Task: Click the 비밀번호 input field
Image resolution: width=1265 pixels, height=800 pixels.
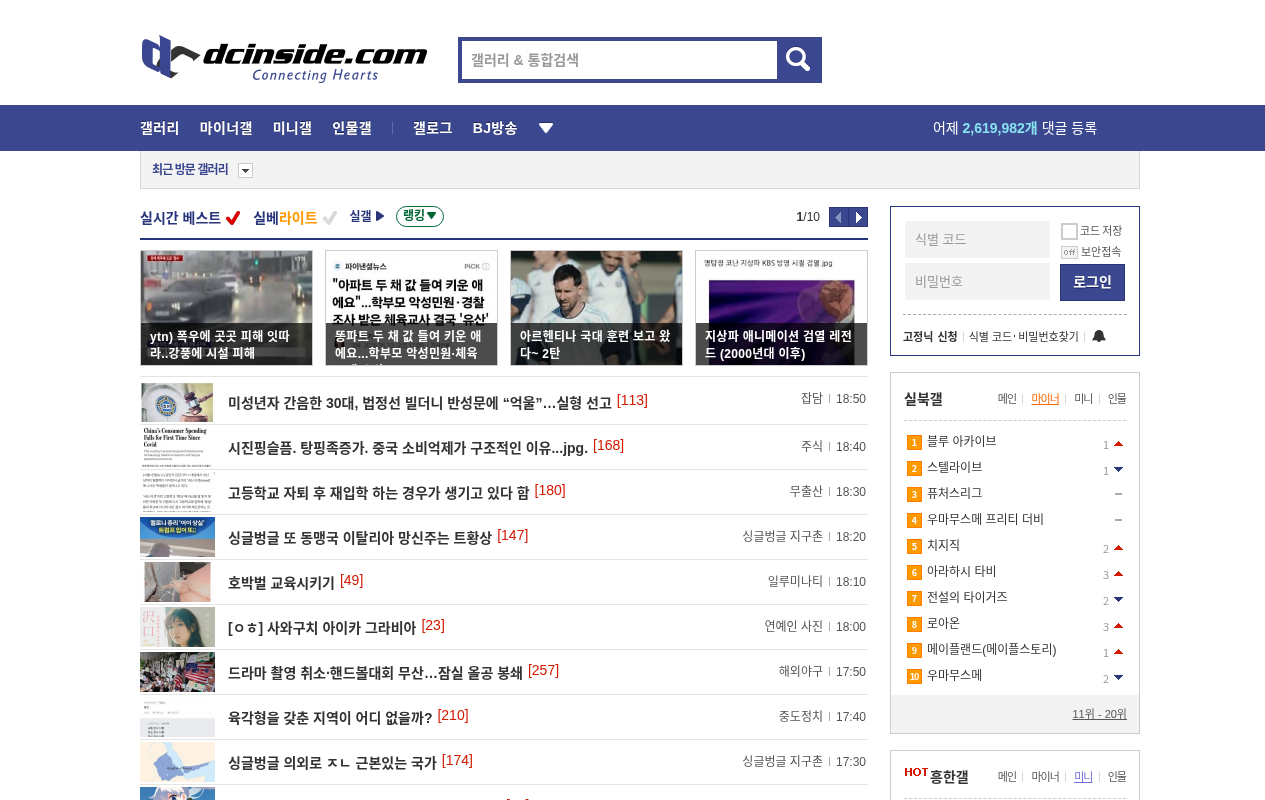Action: (x=977, y=281)
